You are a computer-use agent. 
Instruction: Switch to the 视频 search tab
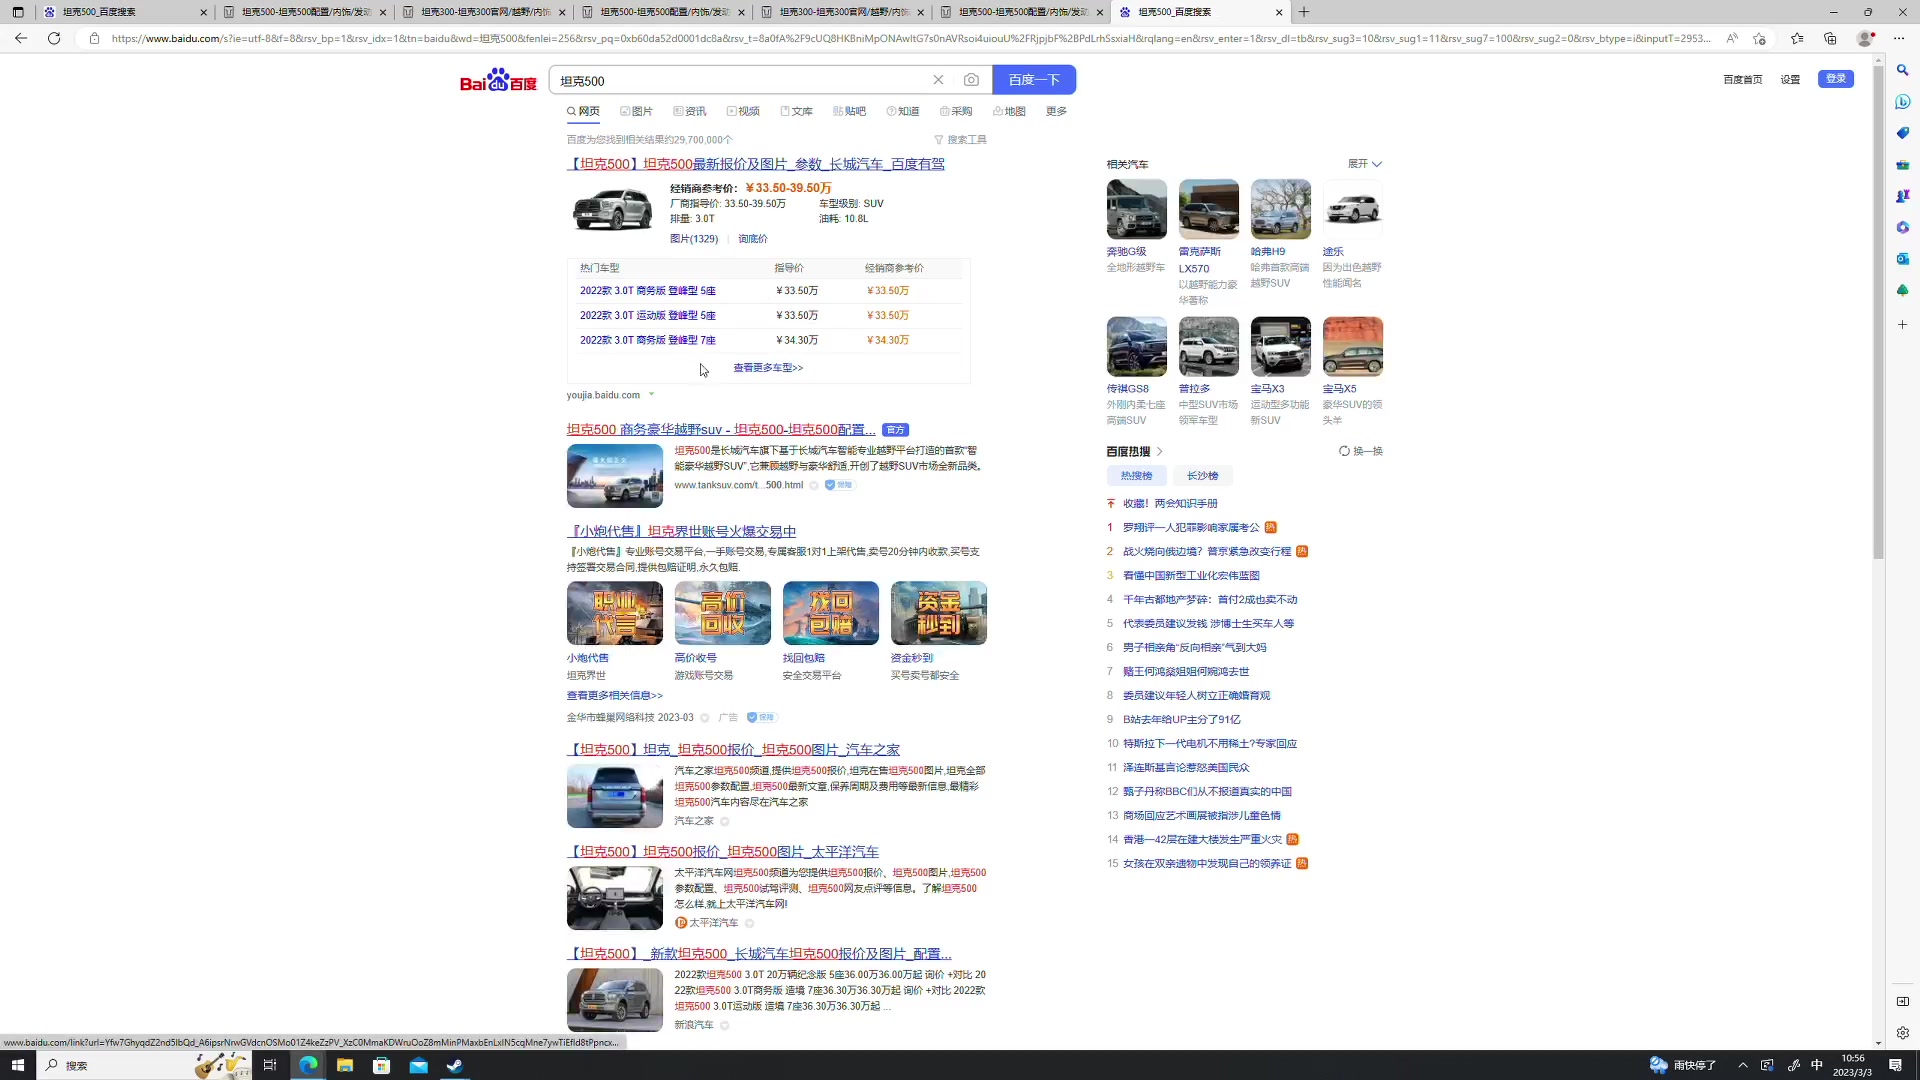click(743, 111)
